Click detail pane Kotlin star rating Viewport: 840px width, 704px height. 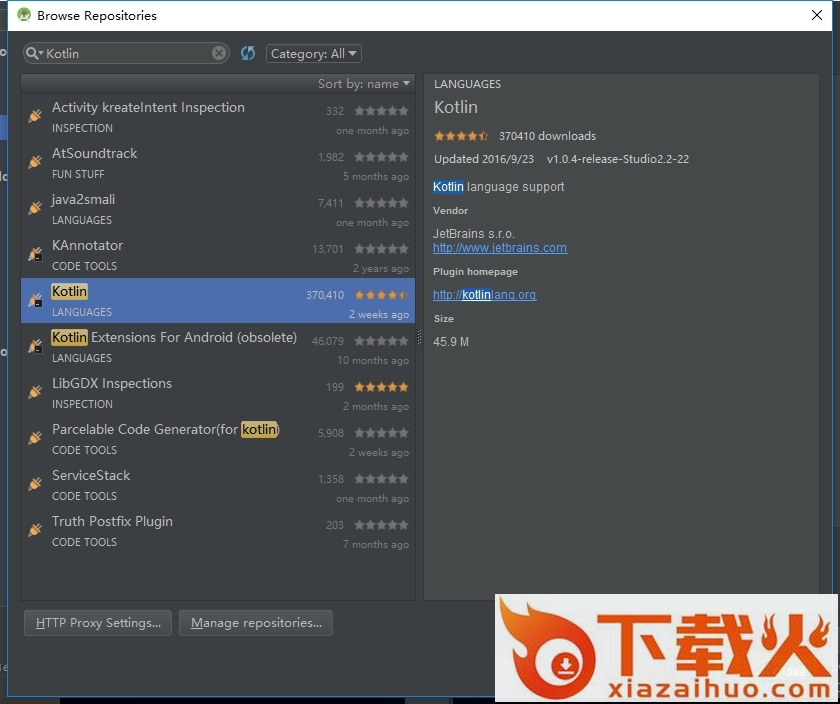pyautogui.click(x=461, y=136)
